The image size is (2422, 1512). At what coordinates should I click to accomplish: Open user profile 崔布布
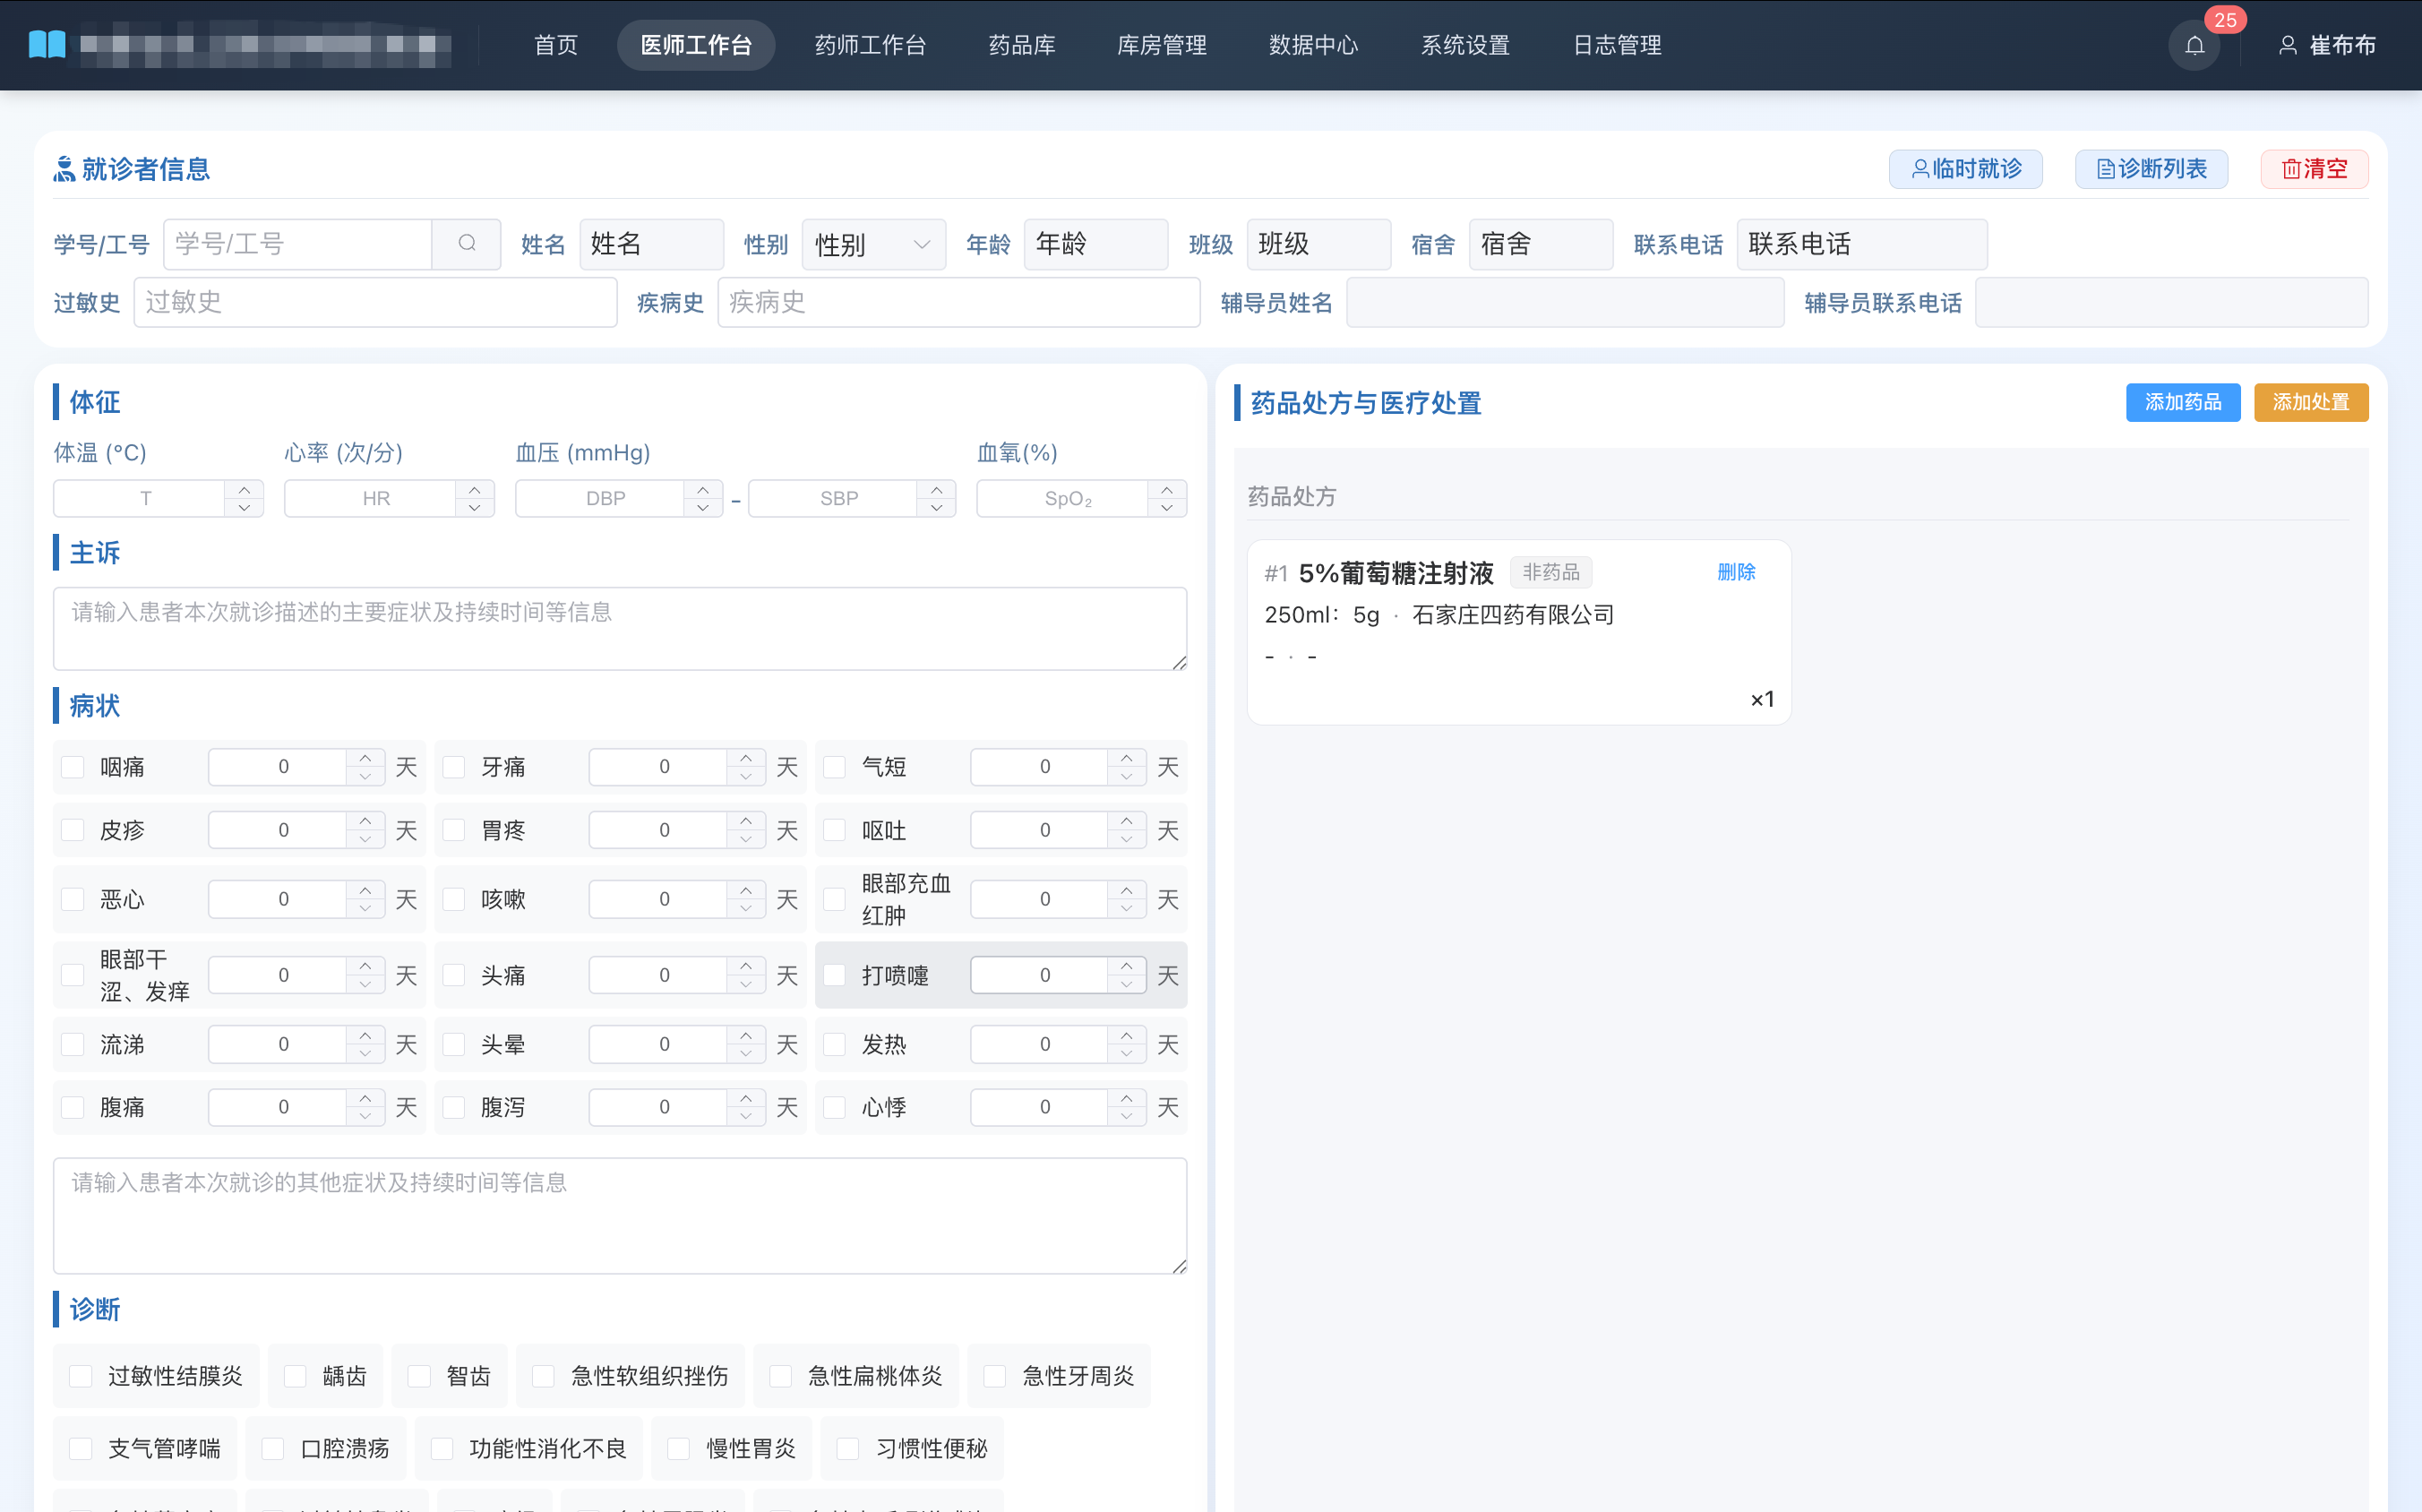coord(2326,45)
